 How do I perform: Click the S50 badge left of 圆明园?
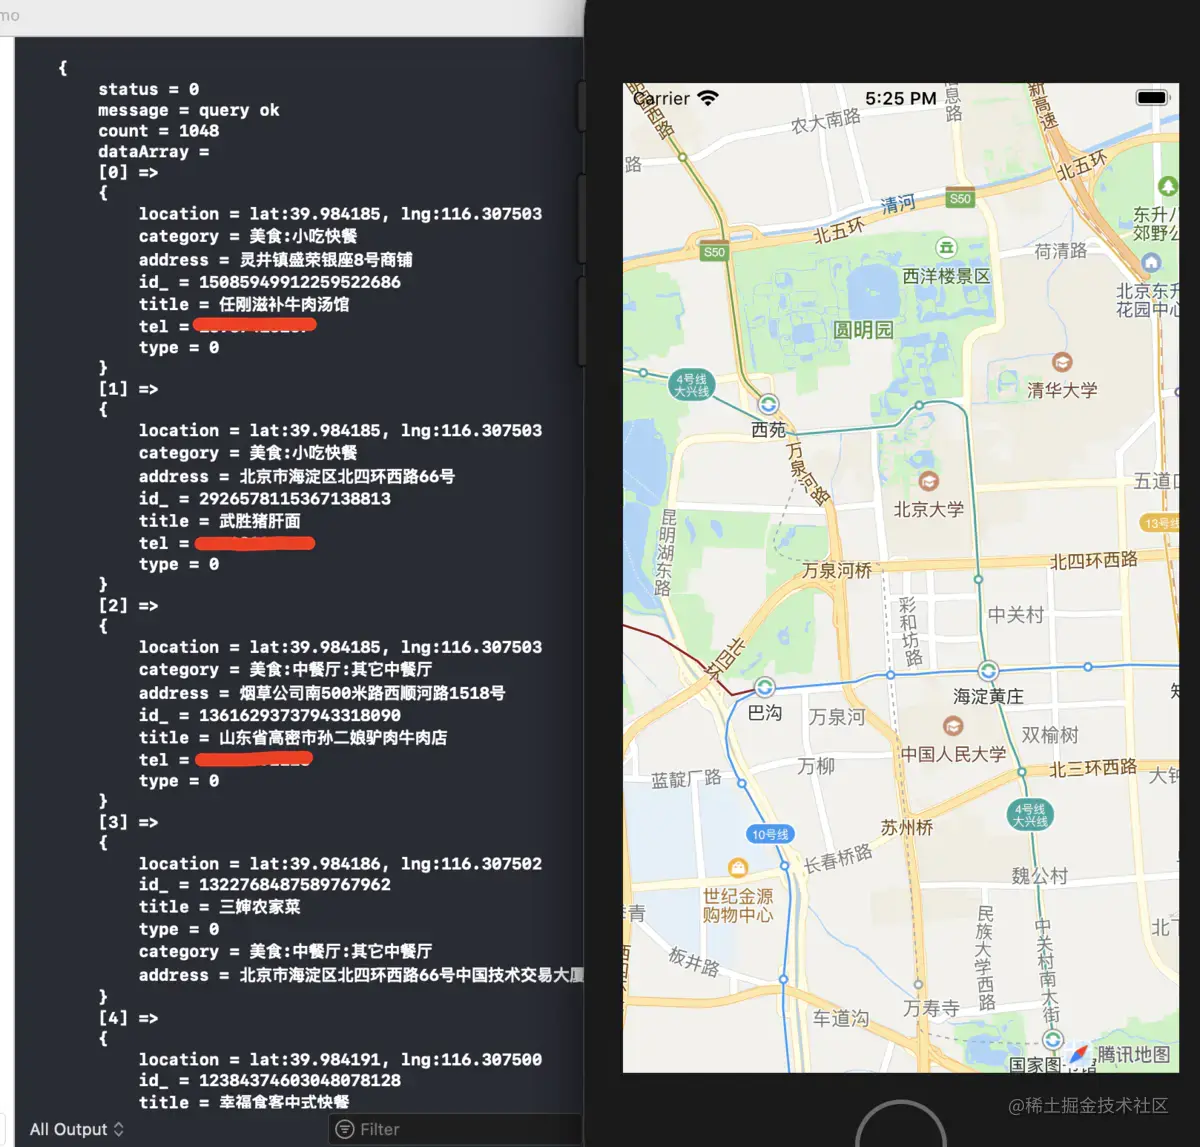(x=714, y=252)
